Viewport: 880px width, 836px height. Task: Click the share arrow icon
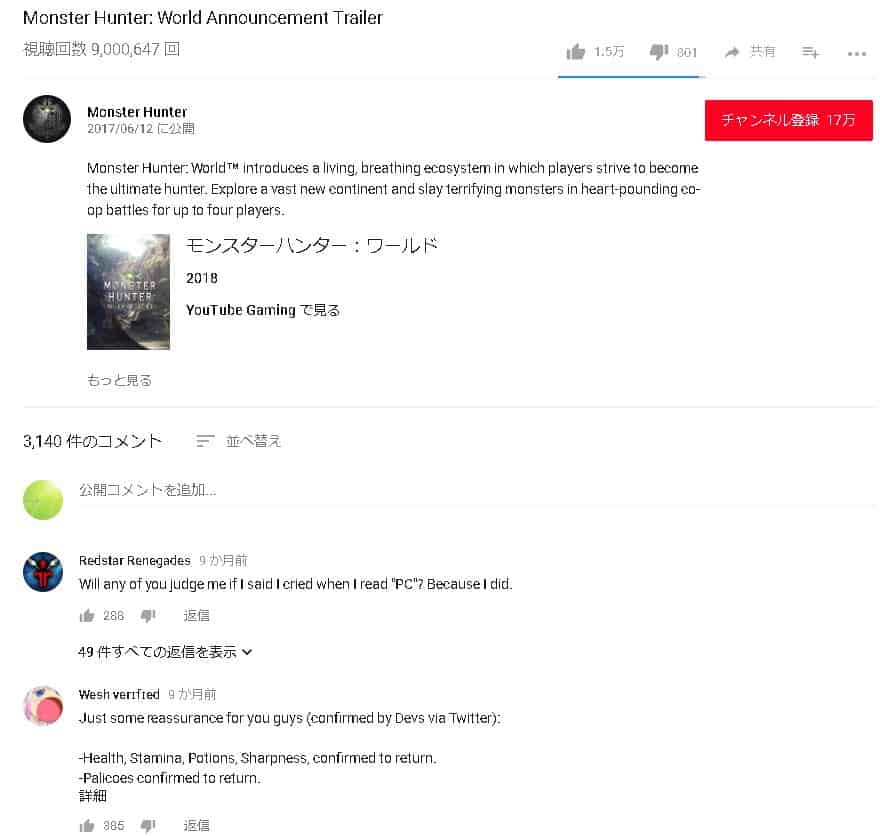[732, 52]
